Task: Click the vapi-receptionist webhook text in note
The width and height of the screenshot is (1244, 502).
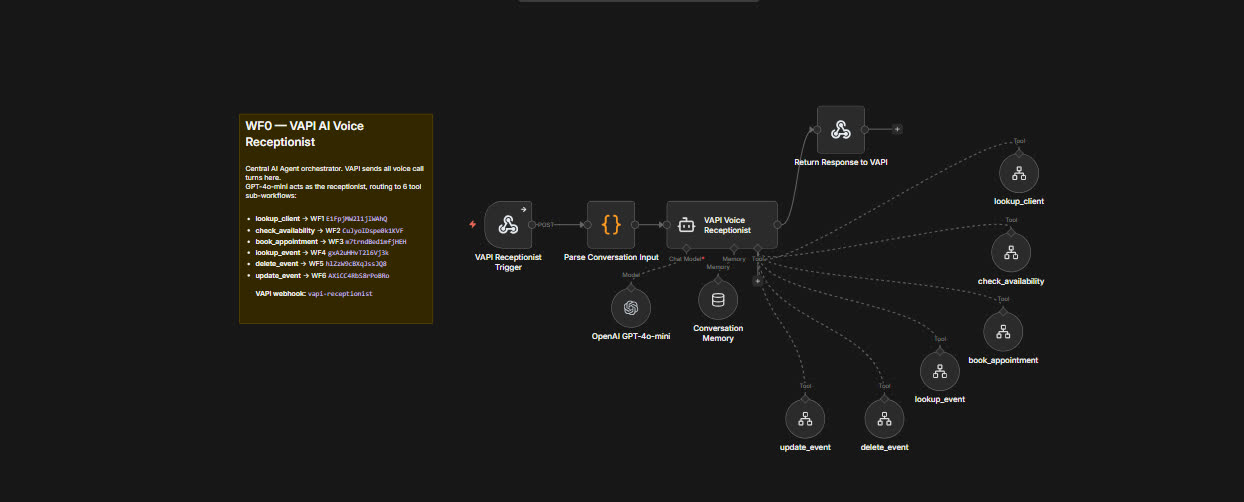Action: pos(340,294)
